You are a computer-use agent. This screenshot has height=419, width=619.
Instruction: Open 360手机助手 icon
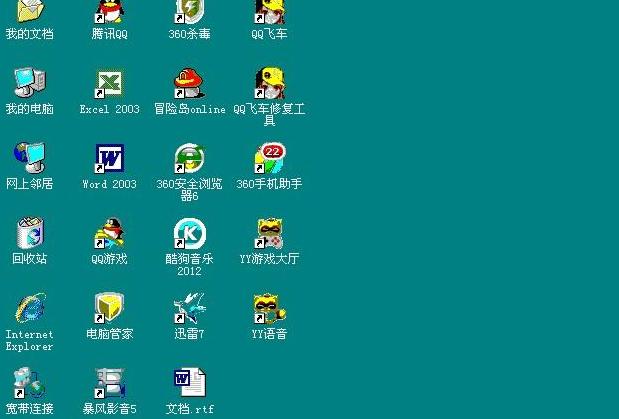270,158
